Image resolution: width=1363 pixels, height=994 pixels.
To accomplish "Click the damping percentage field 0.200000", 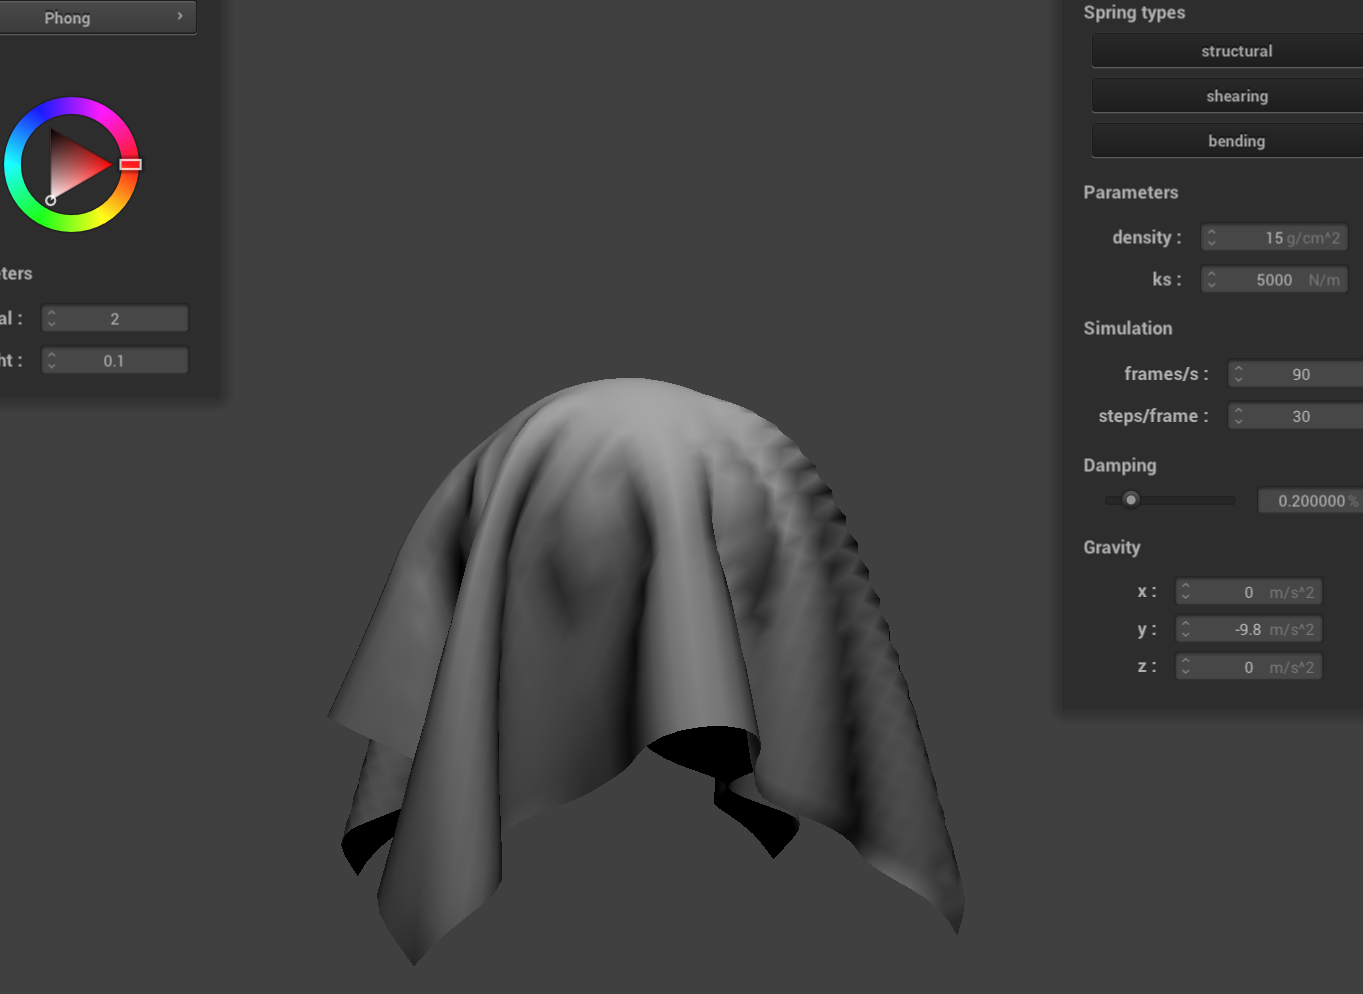I will coord(1310,501).
